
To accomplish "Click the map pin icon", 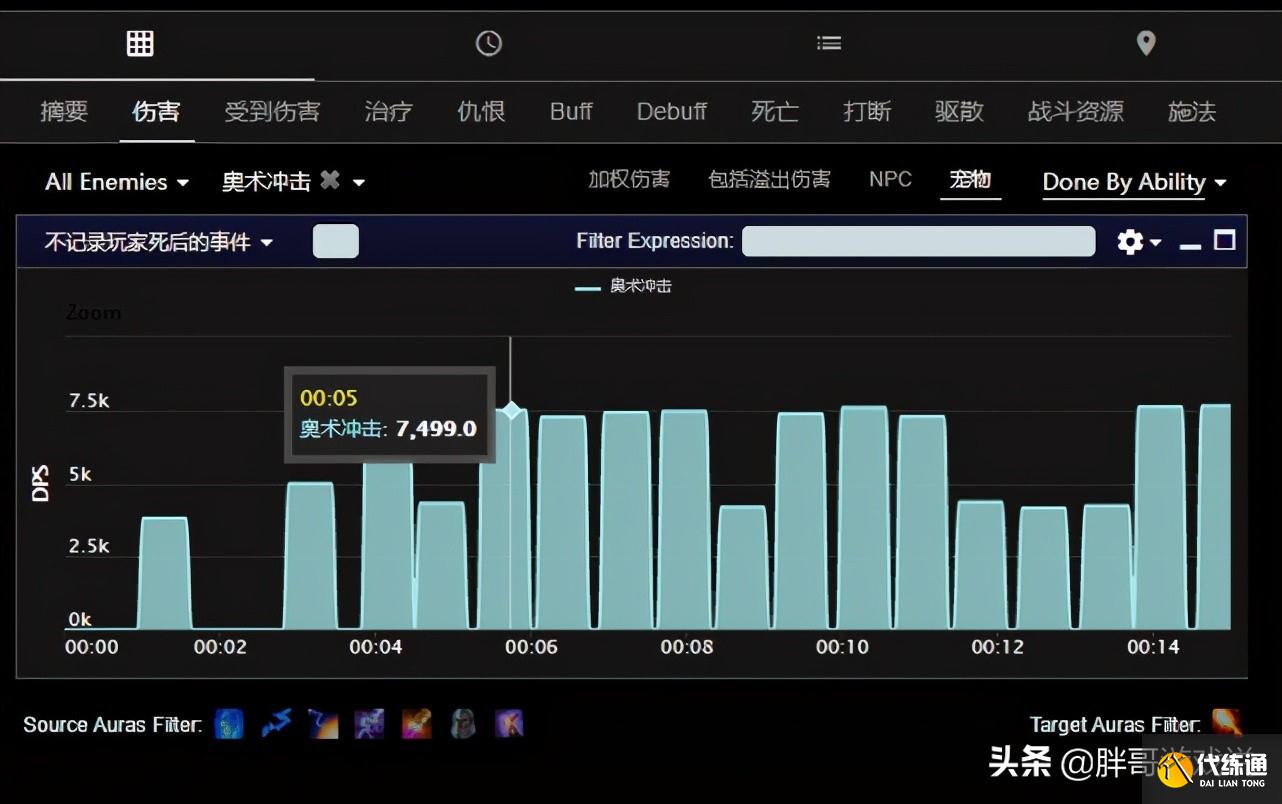I will point(1146,43).
